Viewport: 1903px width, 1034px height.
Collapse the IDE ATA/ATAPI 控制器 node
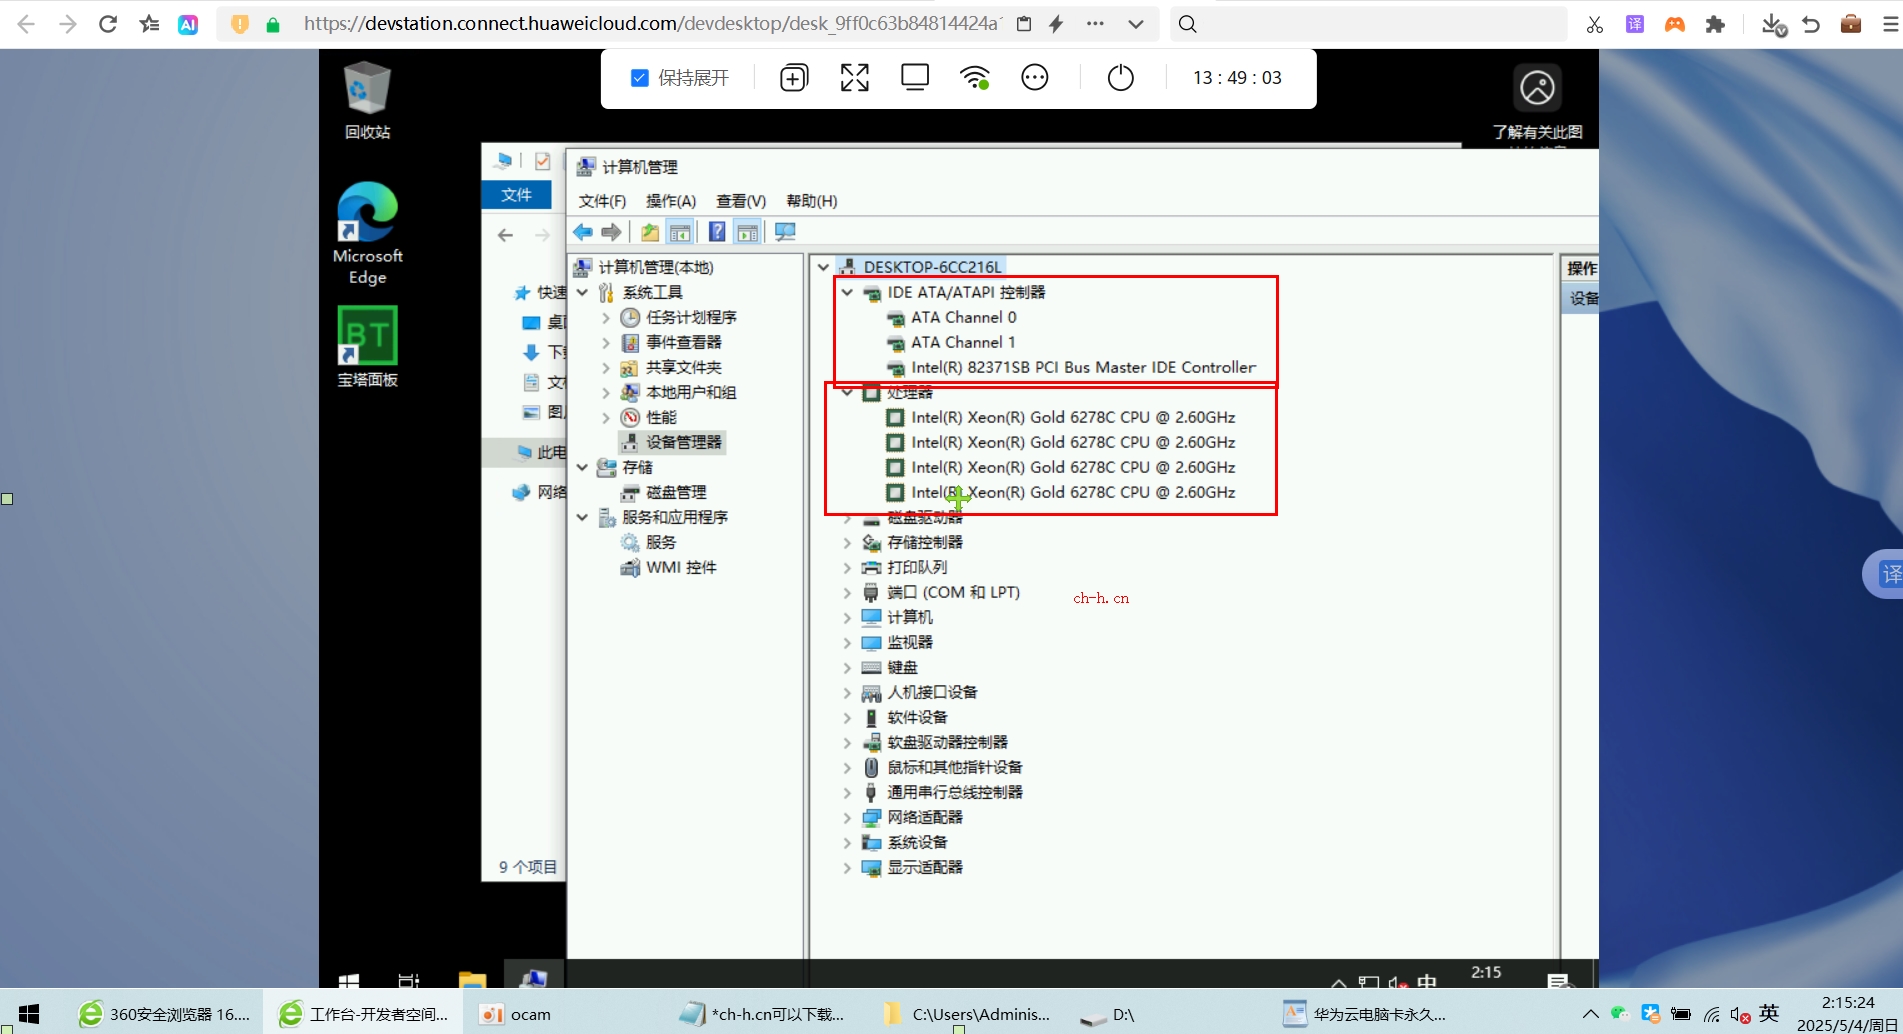tap(847, 293)
